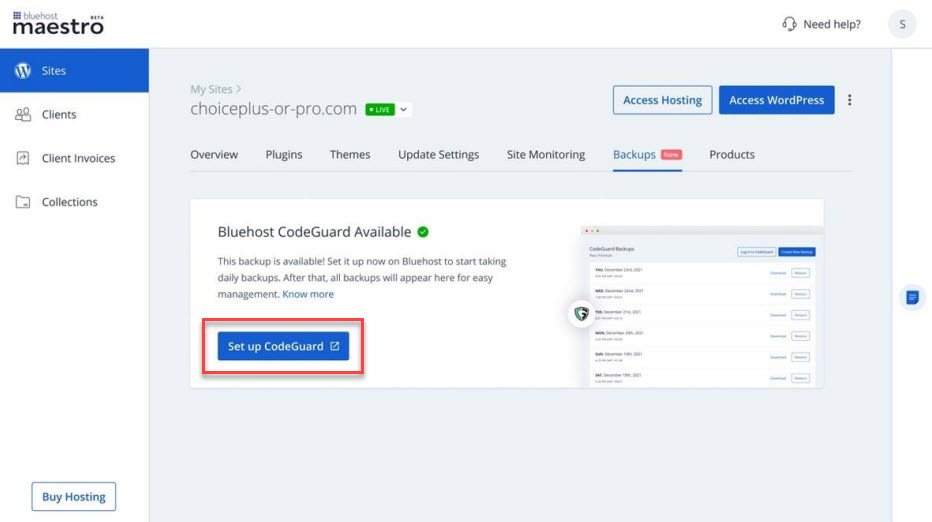932x522 pixels.
Task: Open the Need help? link
Action: coord(832,24)
